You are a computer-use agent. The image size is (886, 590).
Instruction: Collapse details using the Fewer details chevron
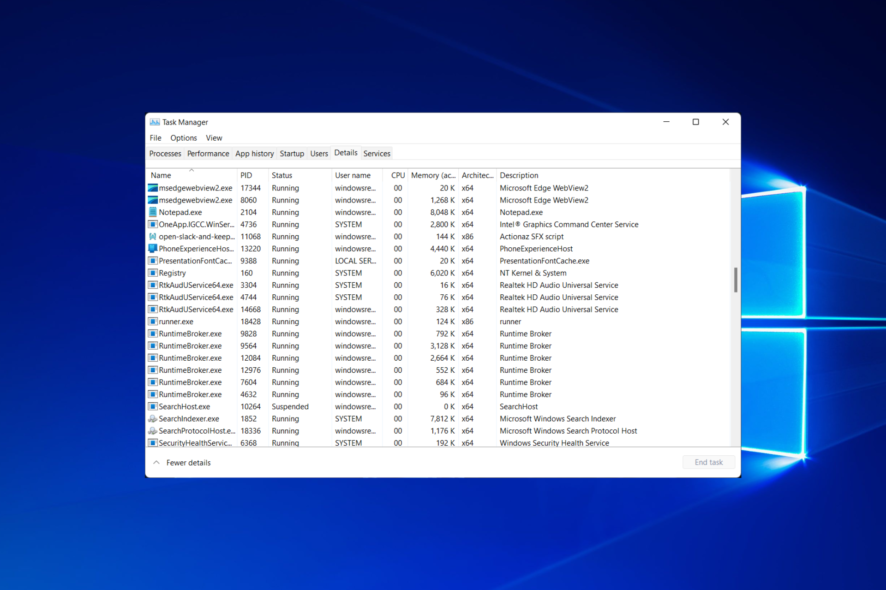pos(156,462)
